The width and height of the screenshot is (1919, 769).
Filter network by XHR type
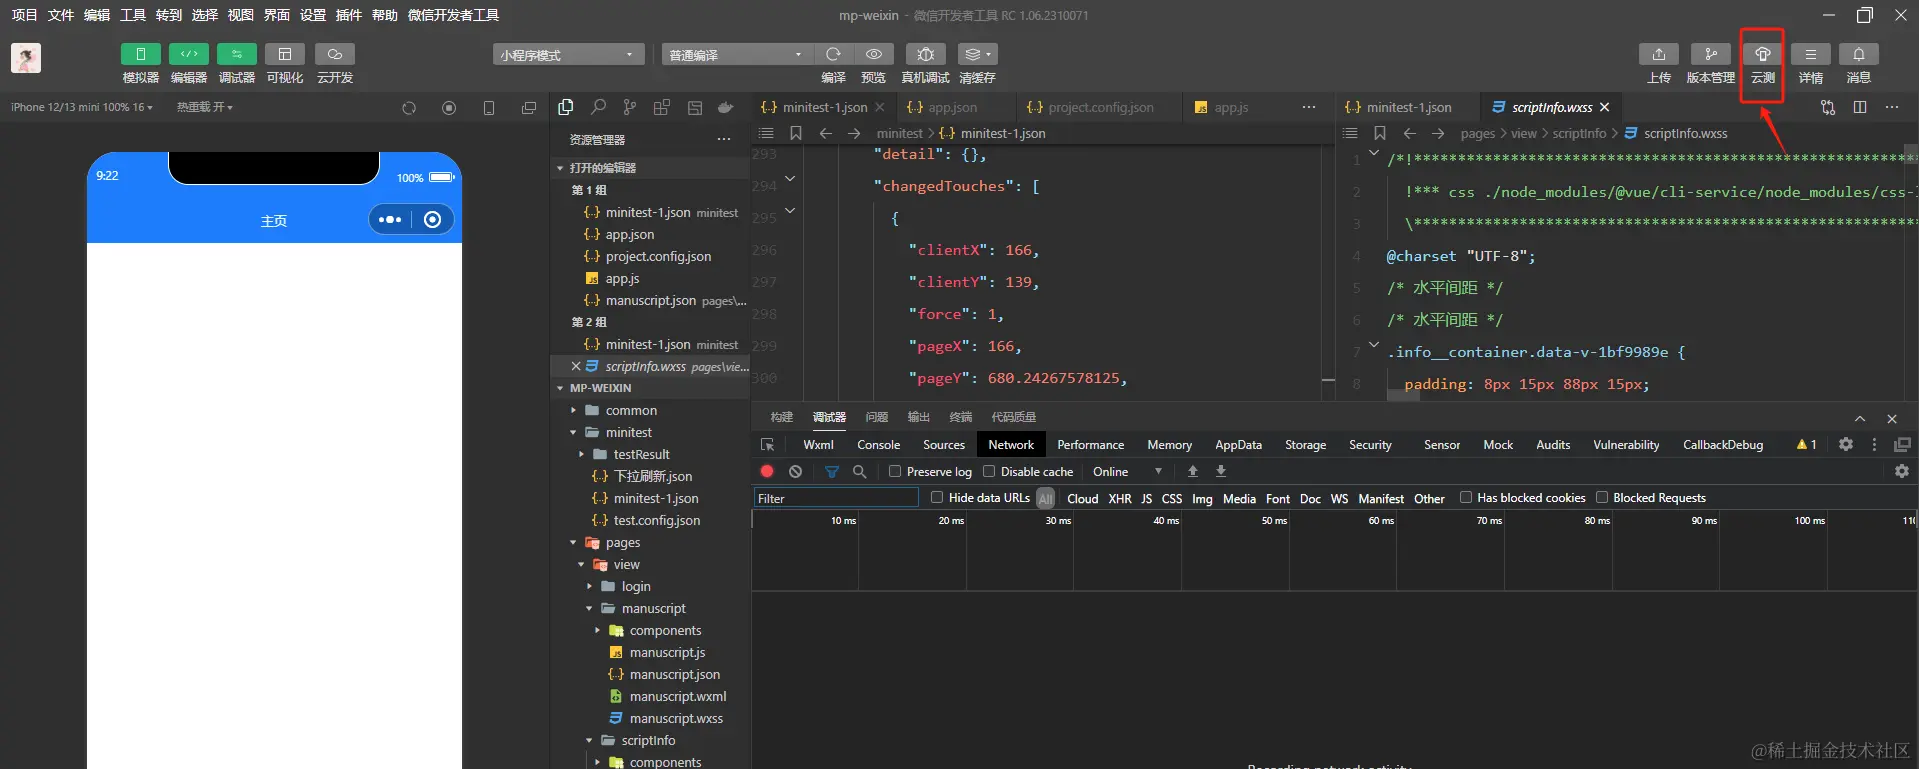[1120, 498]
